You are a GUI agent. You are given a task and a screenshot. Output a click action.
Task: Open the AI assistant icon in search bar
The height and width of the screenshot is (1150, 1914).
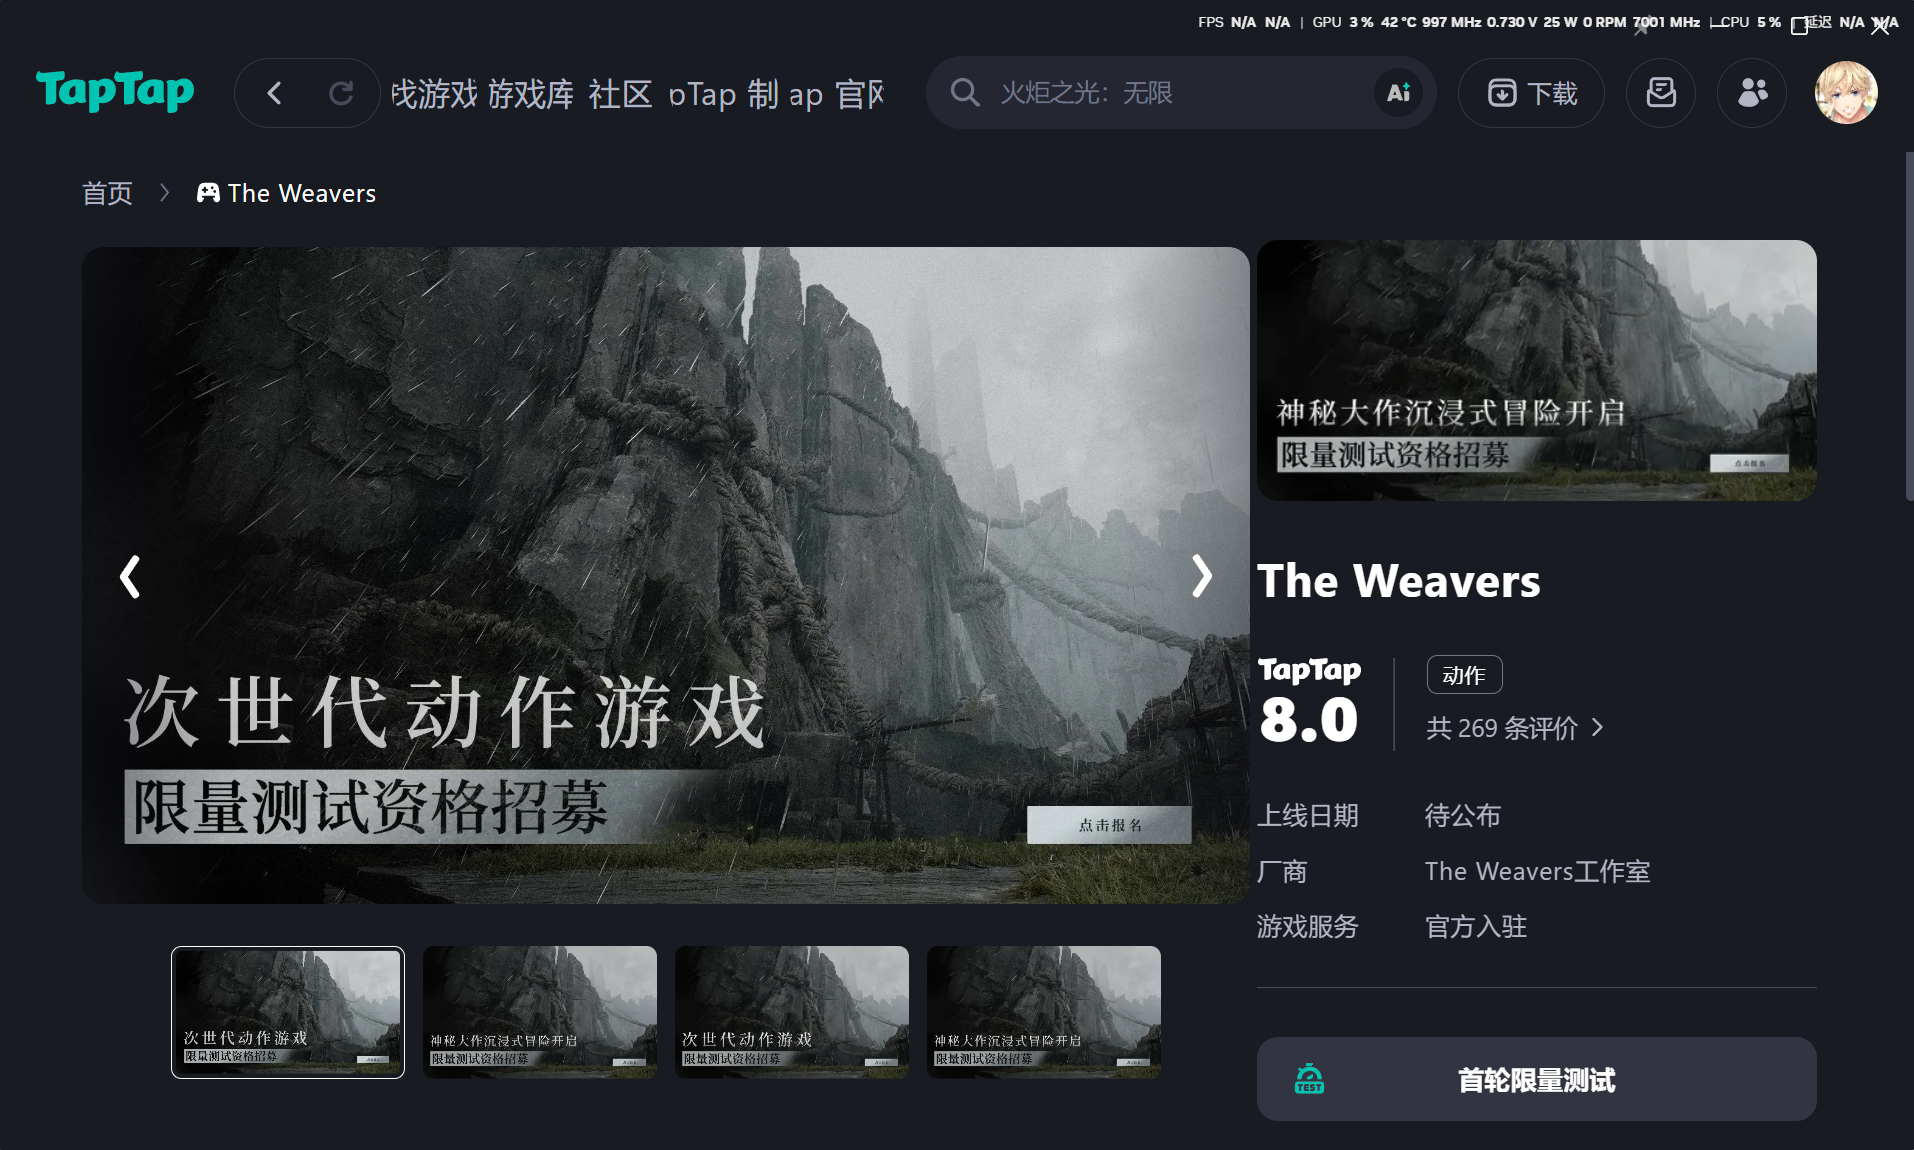tap(1398, 93)
